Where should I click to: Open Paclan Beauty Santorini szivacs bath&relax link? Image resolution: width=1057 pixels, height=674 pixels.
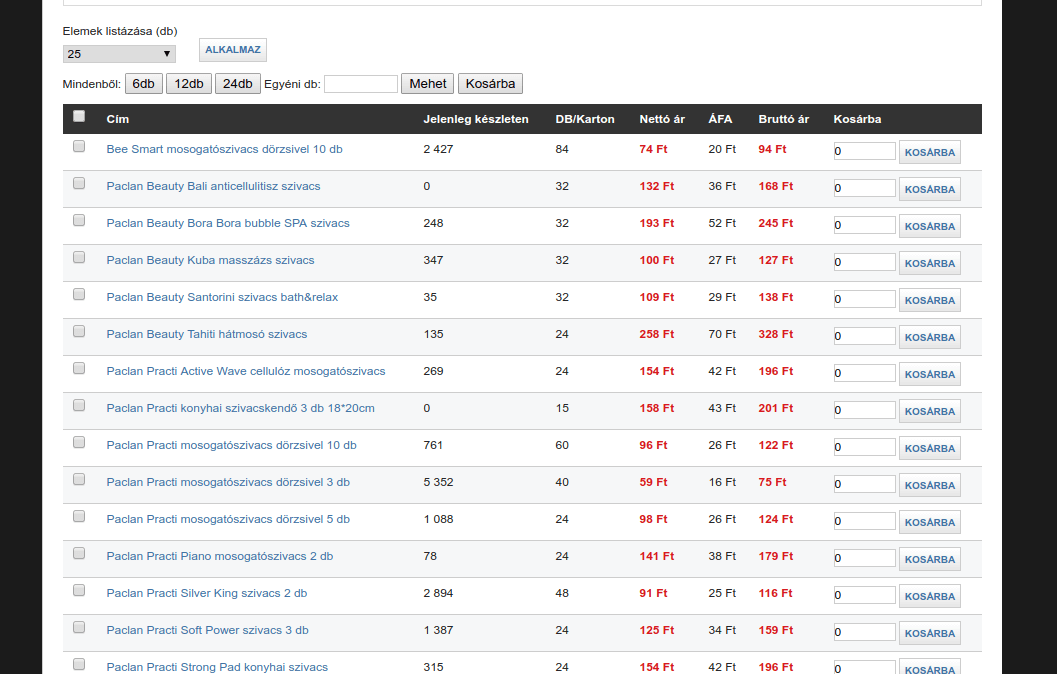tap(222, 297)
